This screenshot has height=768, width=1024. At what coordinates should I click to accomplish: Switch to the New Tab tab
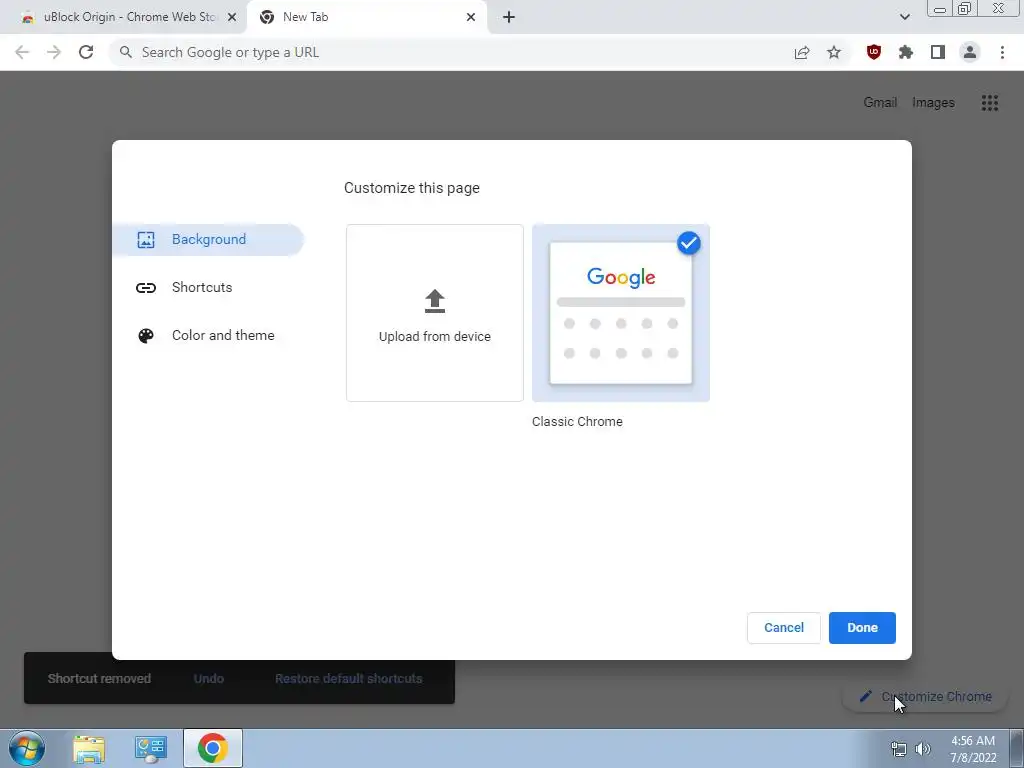pyautogui.click(x=367, y=17)
